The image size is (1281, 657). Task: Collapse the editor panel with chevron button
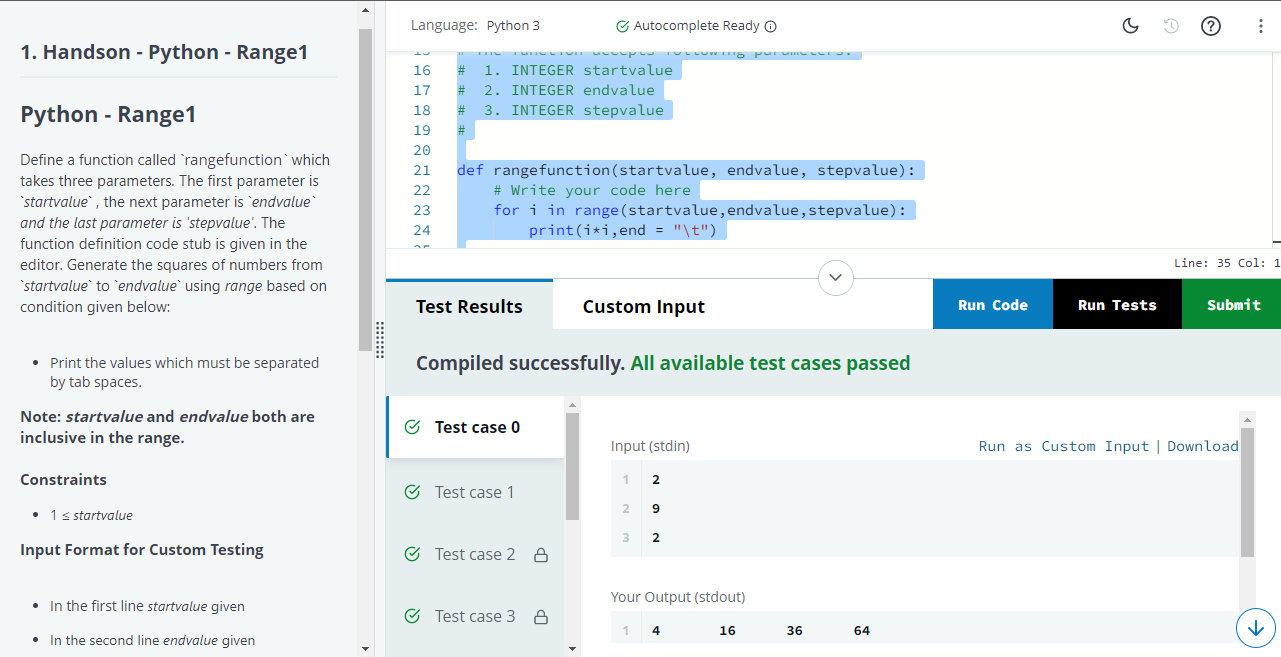coord(837,275)
